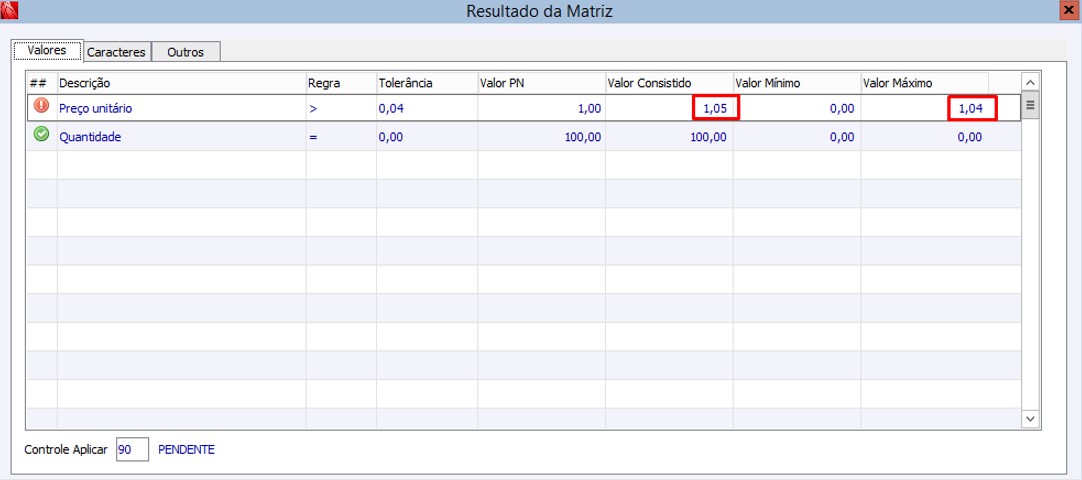
Task: Click the Controle Aplicar field with 90
Action: coord(132,450)
